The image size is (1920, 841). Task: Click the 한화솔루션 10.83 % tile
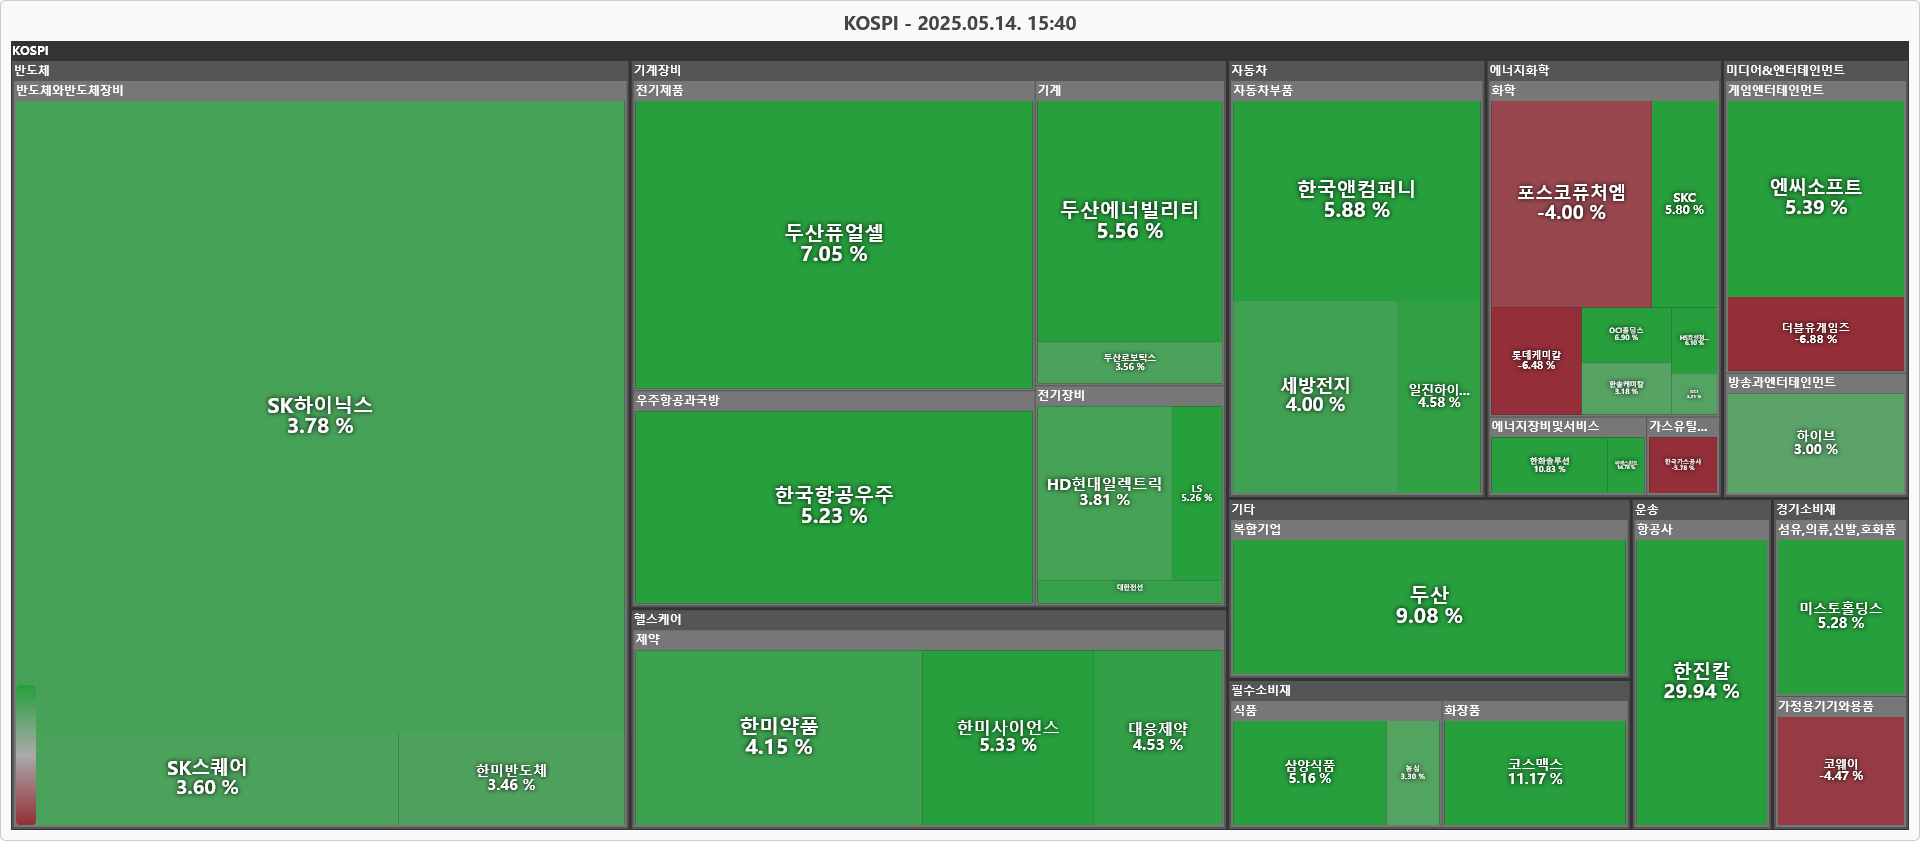1549,465
